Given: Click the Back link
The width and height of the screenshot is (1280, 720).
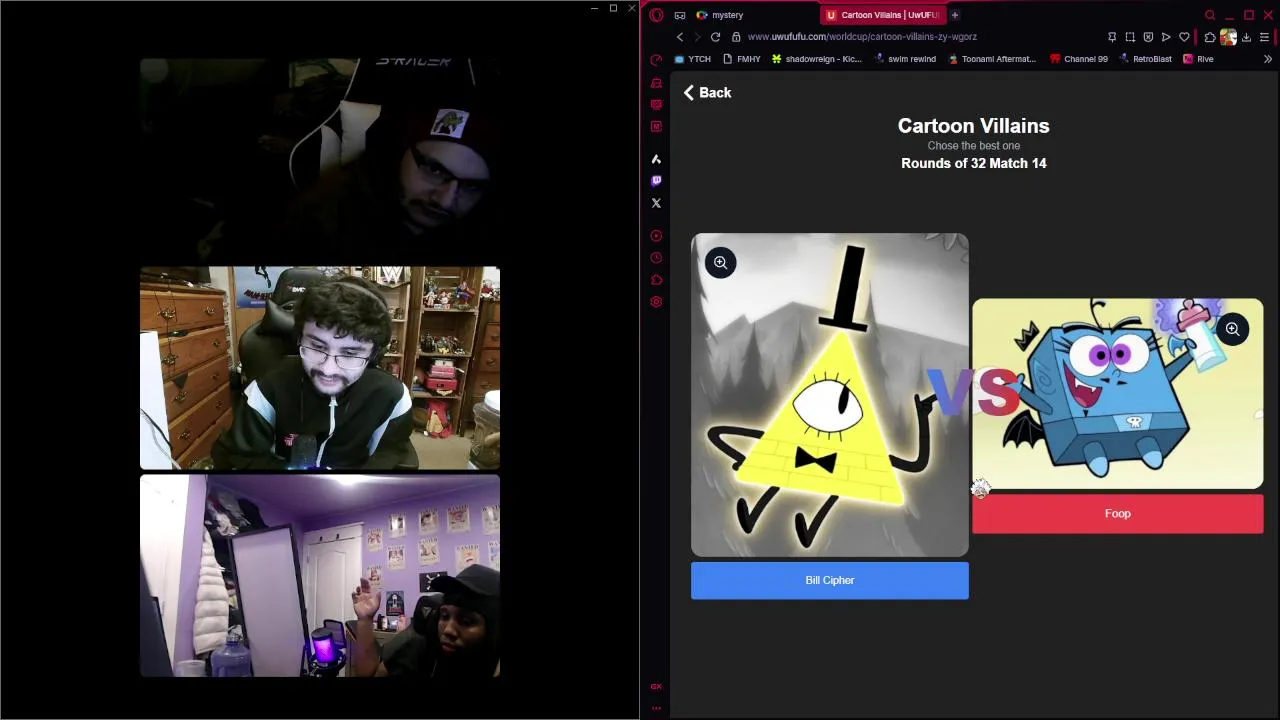Looking at the screenshot, I should click(x=707, y=92).
